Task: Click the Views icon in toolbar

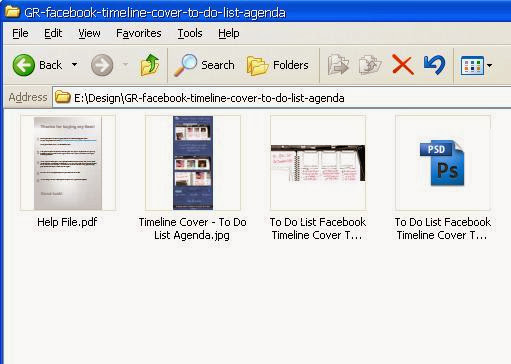Action: (x=472, y=65)
